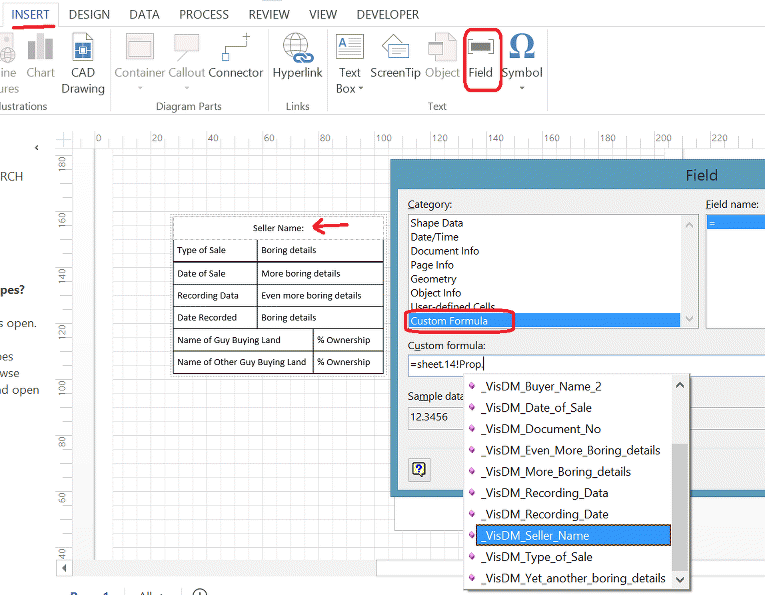
Task: Click the Seller Name cell in the table
Action: (x=278, y=227)
